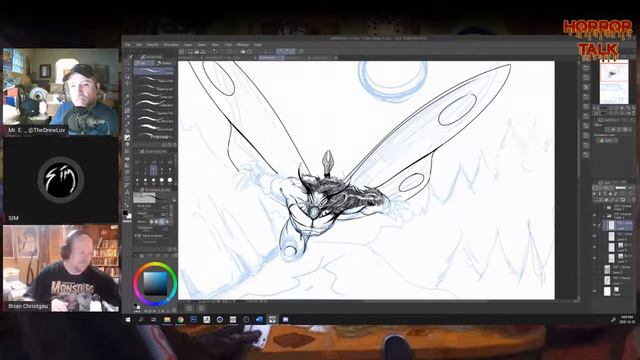
Task: Select the highlighted layer thumbnail
Action: pyautogui.click(x=611, y=225)
